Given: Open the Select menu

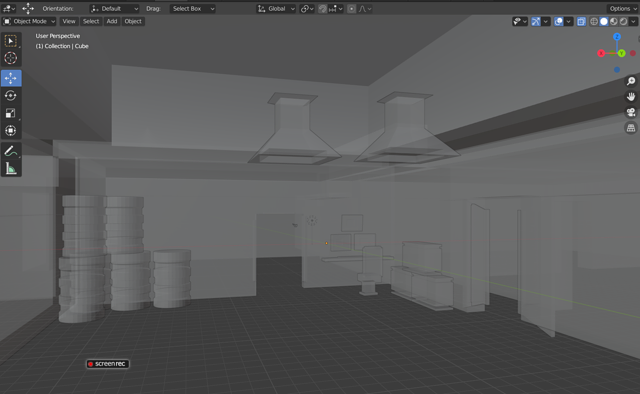Looking at the screenshot, I should (x=91, y=21).
